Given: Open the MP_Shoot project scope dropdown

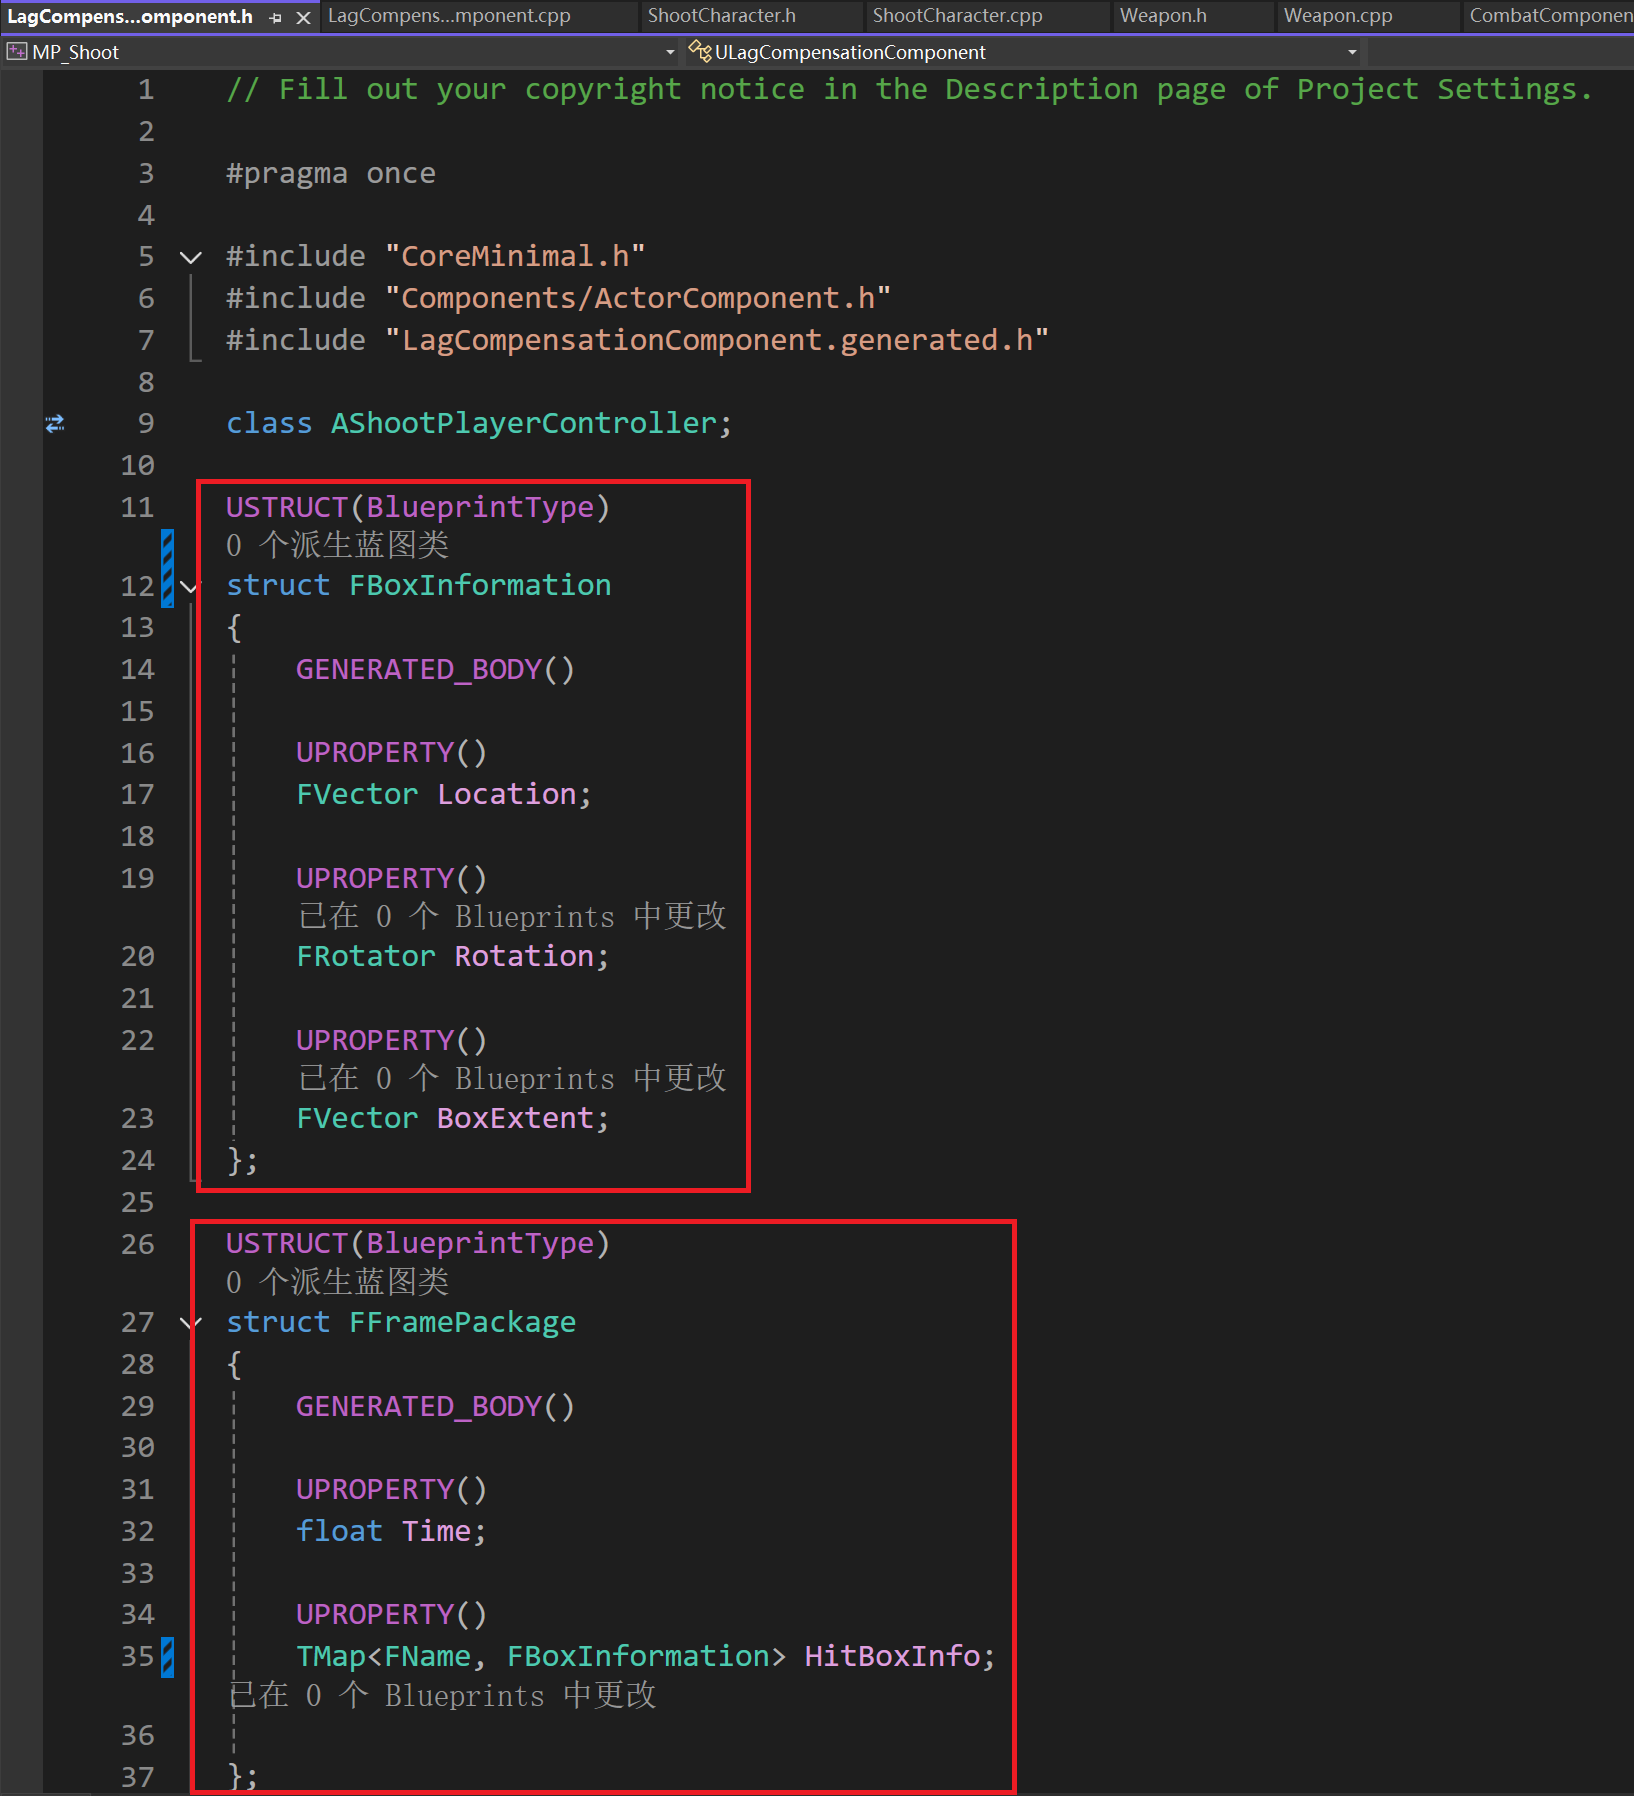Looking at the screenshot, I should (670, 52).
